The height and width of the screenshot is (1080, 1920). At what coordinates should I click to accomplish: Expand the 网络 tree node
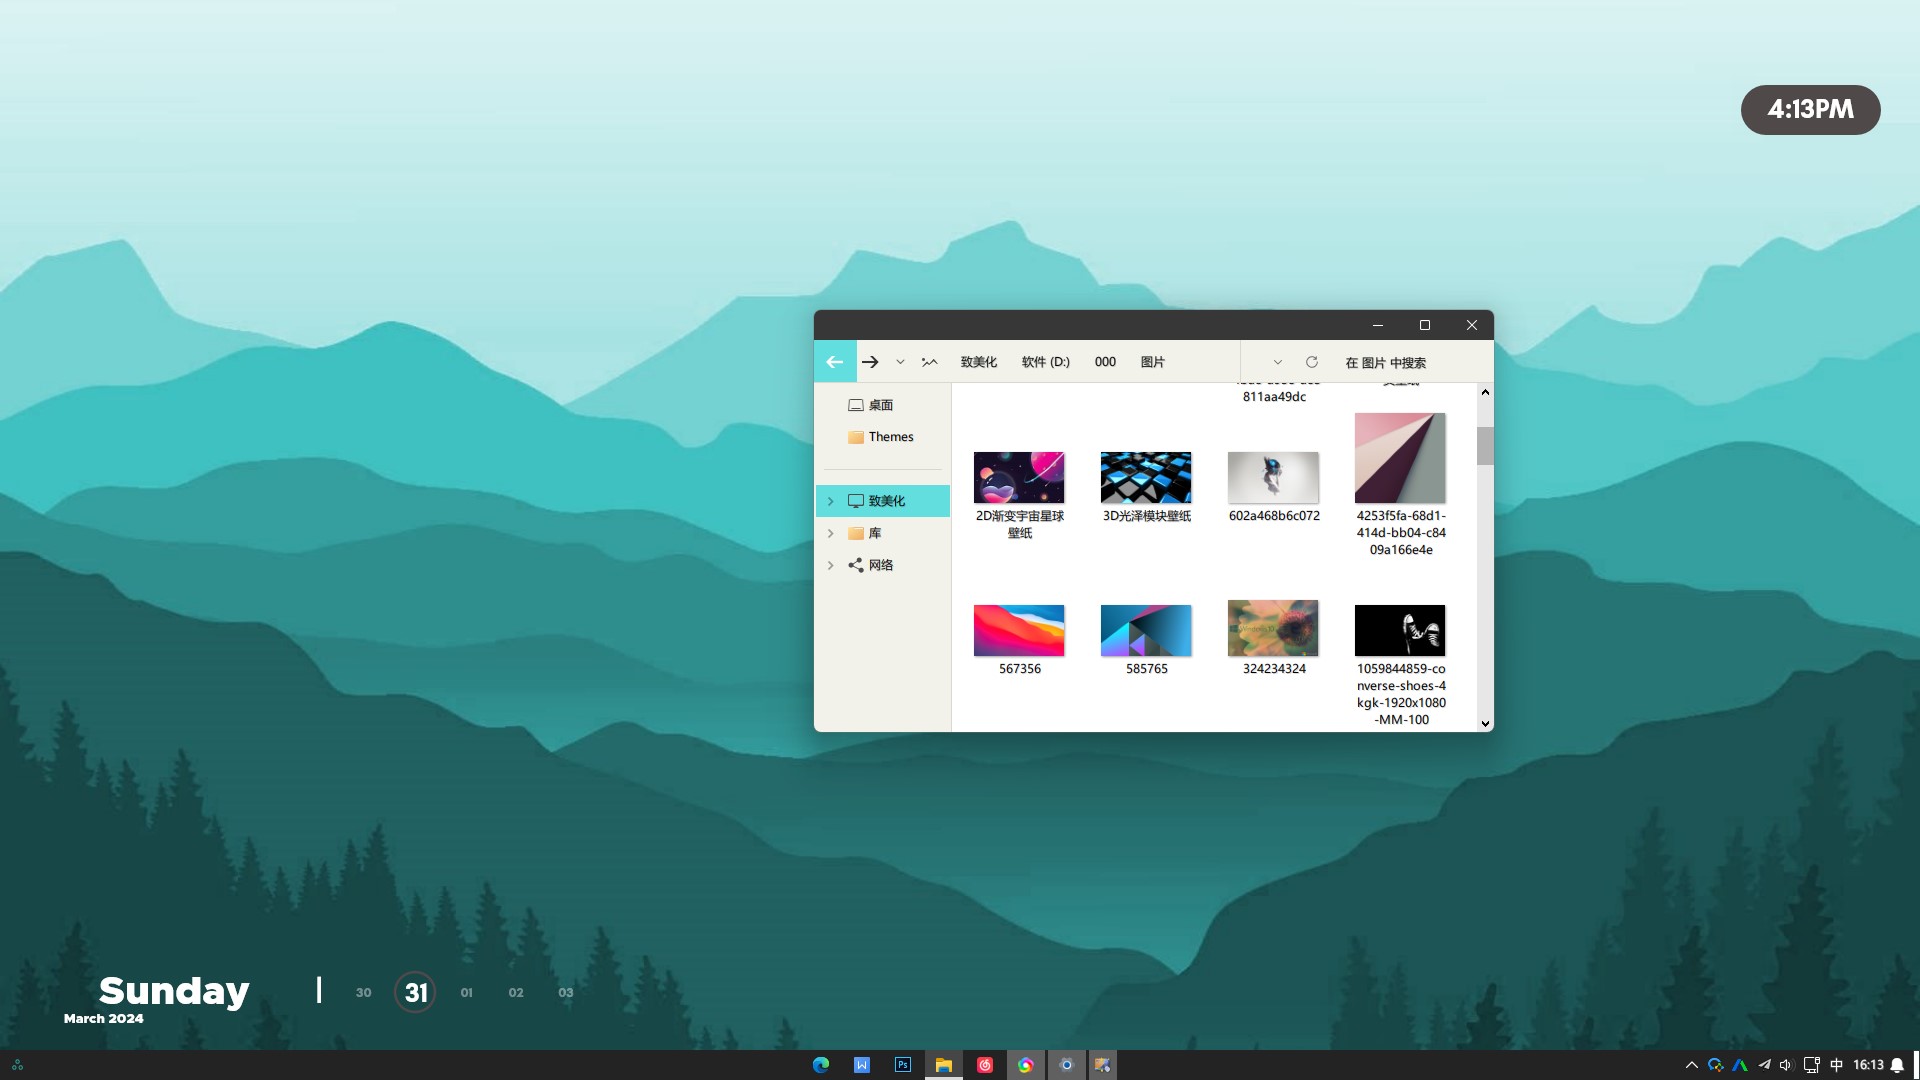point(830,565)
